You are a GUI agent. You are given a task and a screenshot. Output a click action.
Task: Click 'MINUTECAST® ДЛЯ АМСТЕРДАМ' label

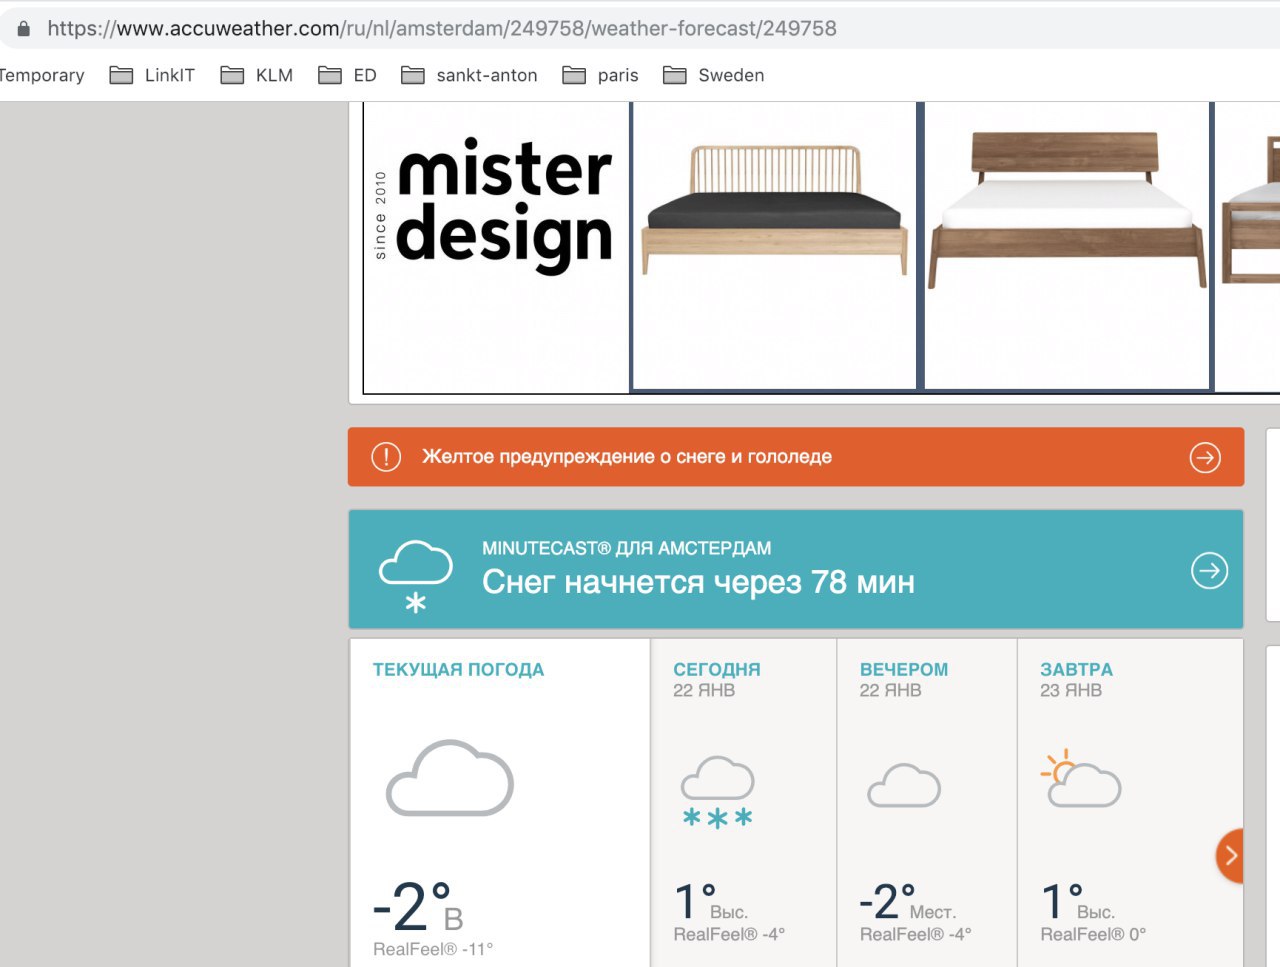point(626,548)
